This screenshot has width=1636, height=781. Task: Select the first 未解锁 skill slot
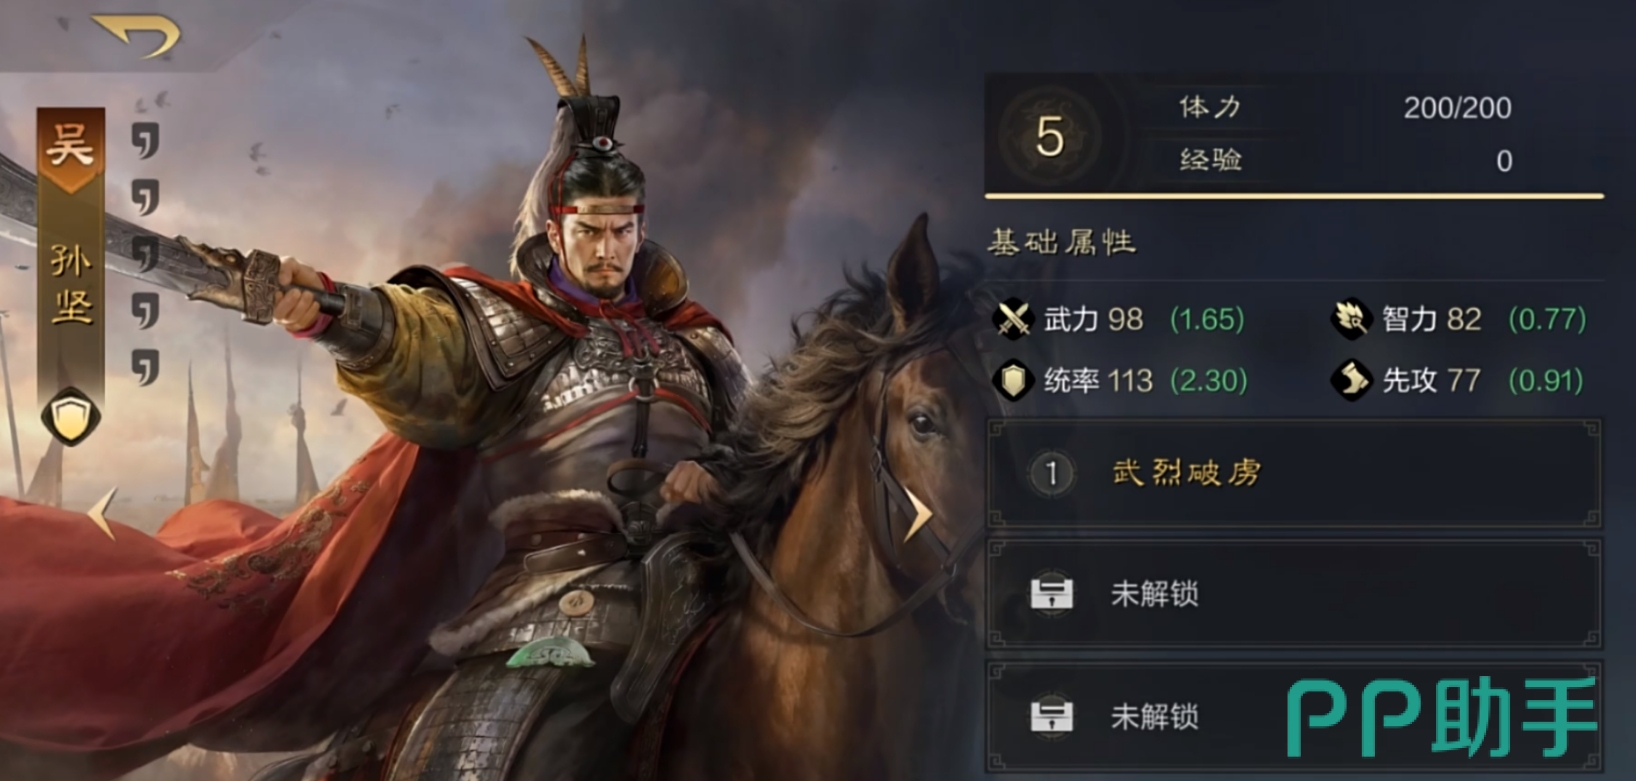(1294, 594)
